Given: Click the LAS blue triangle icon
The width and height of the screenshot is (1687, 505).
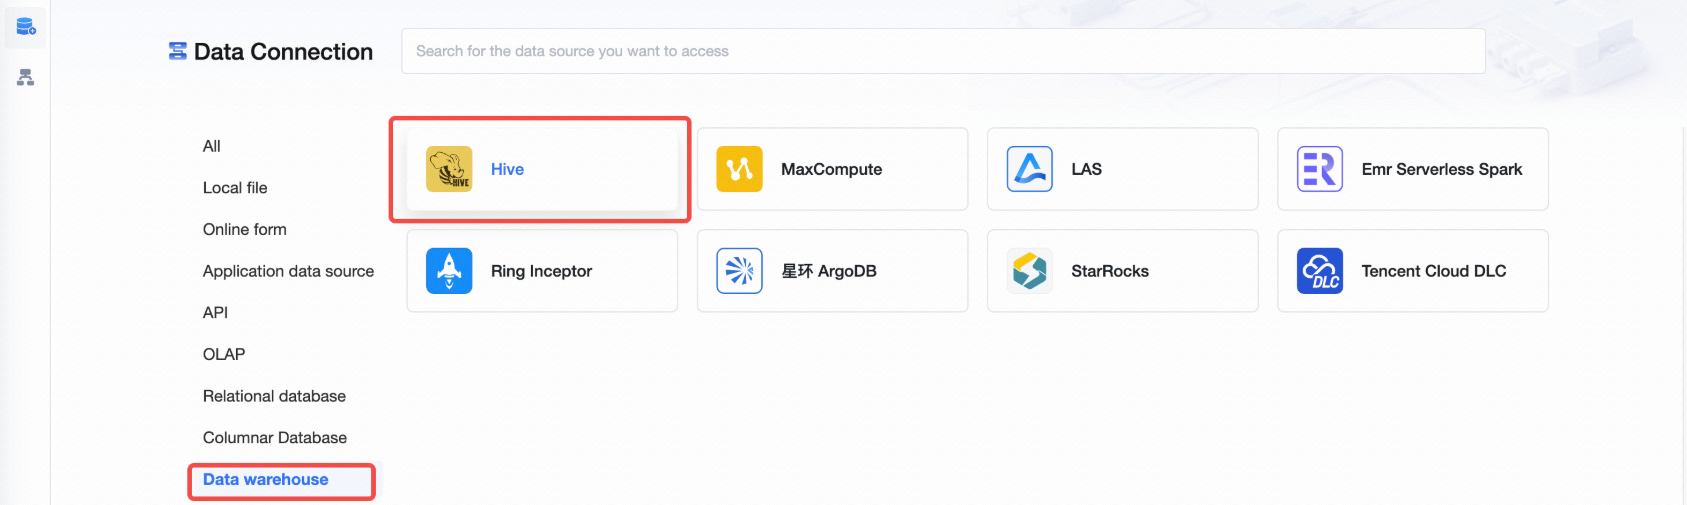Looking at the screenshot, I should pos(1029,169).
